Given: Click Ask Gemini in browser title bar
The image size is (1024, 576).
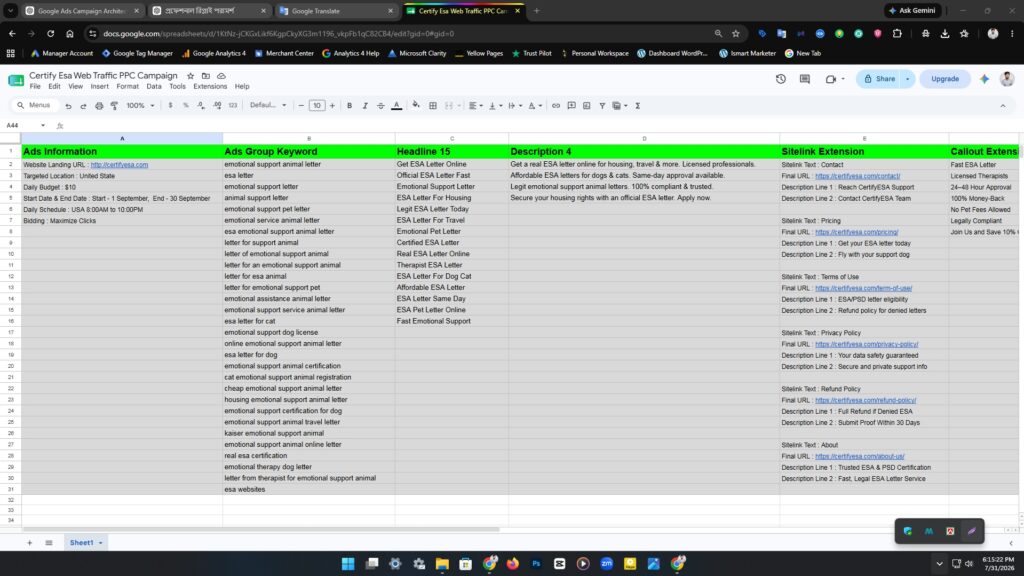Looking at the screenshot, I should click(x=912, y=10).
